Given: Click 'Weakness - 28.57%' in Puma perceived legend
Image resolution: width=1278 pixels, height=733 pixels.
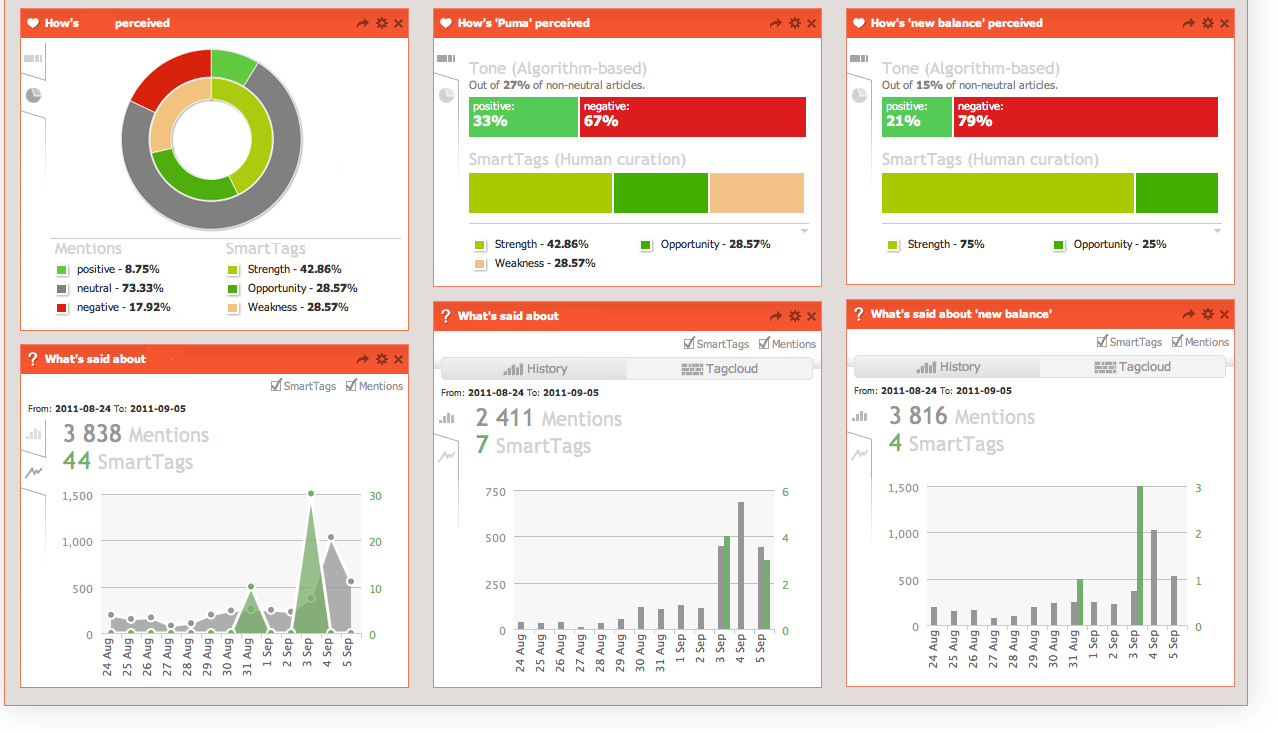Looking at the screenshot, I should [x=535, y=263].
